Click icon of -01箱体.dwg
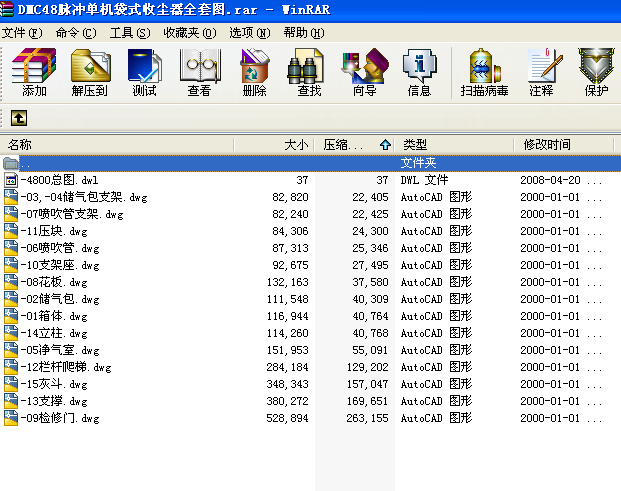Image resolution: width=621 pixels, height=491 pixels. pos(11,316)
